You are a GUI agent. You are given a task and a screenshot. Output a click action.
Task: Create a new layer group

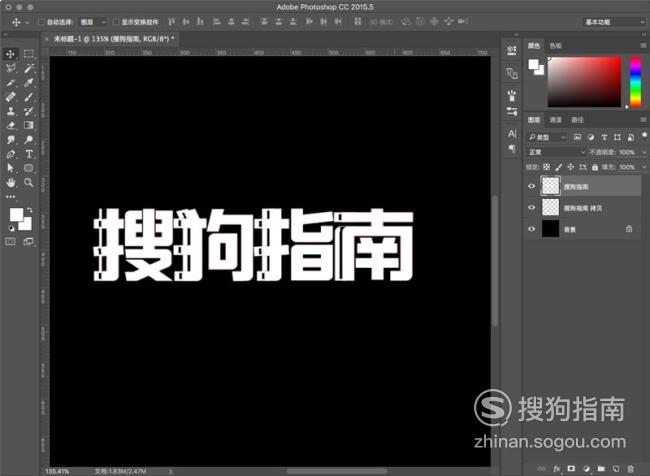(x=601, y=469)
